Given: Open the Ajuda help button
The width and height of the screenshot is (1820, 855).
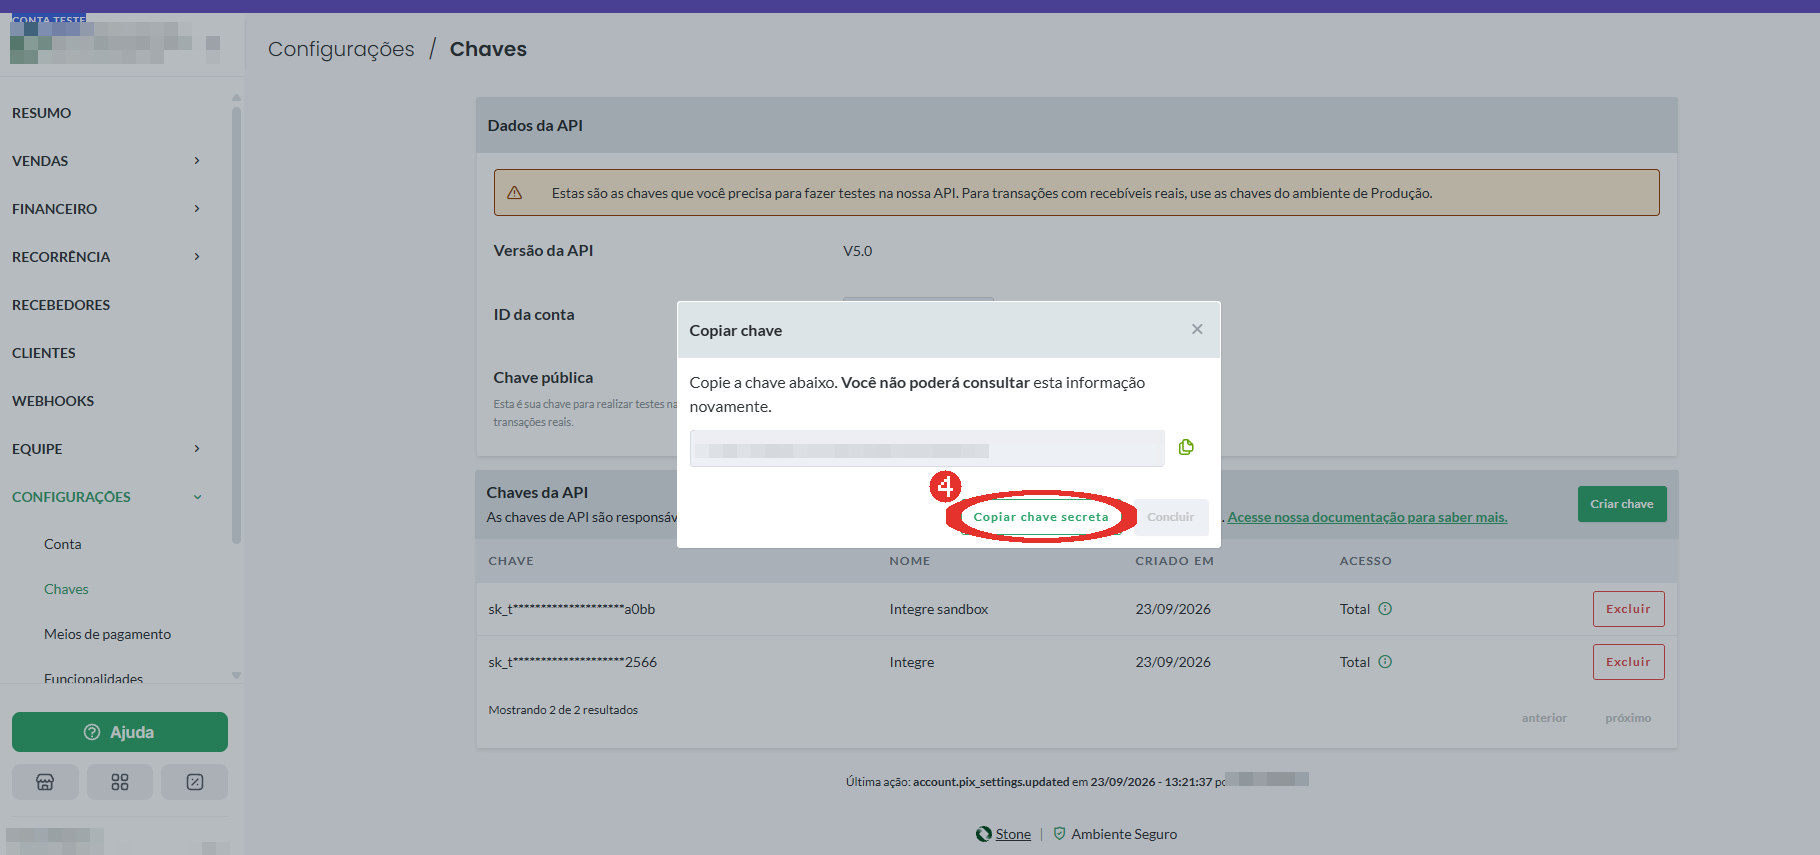Looking at the screenshot, I should click(120, 732).
